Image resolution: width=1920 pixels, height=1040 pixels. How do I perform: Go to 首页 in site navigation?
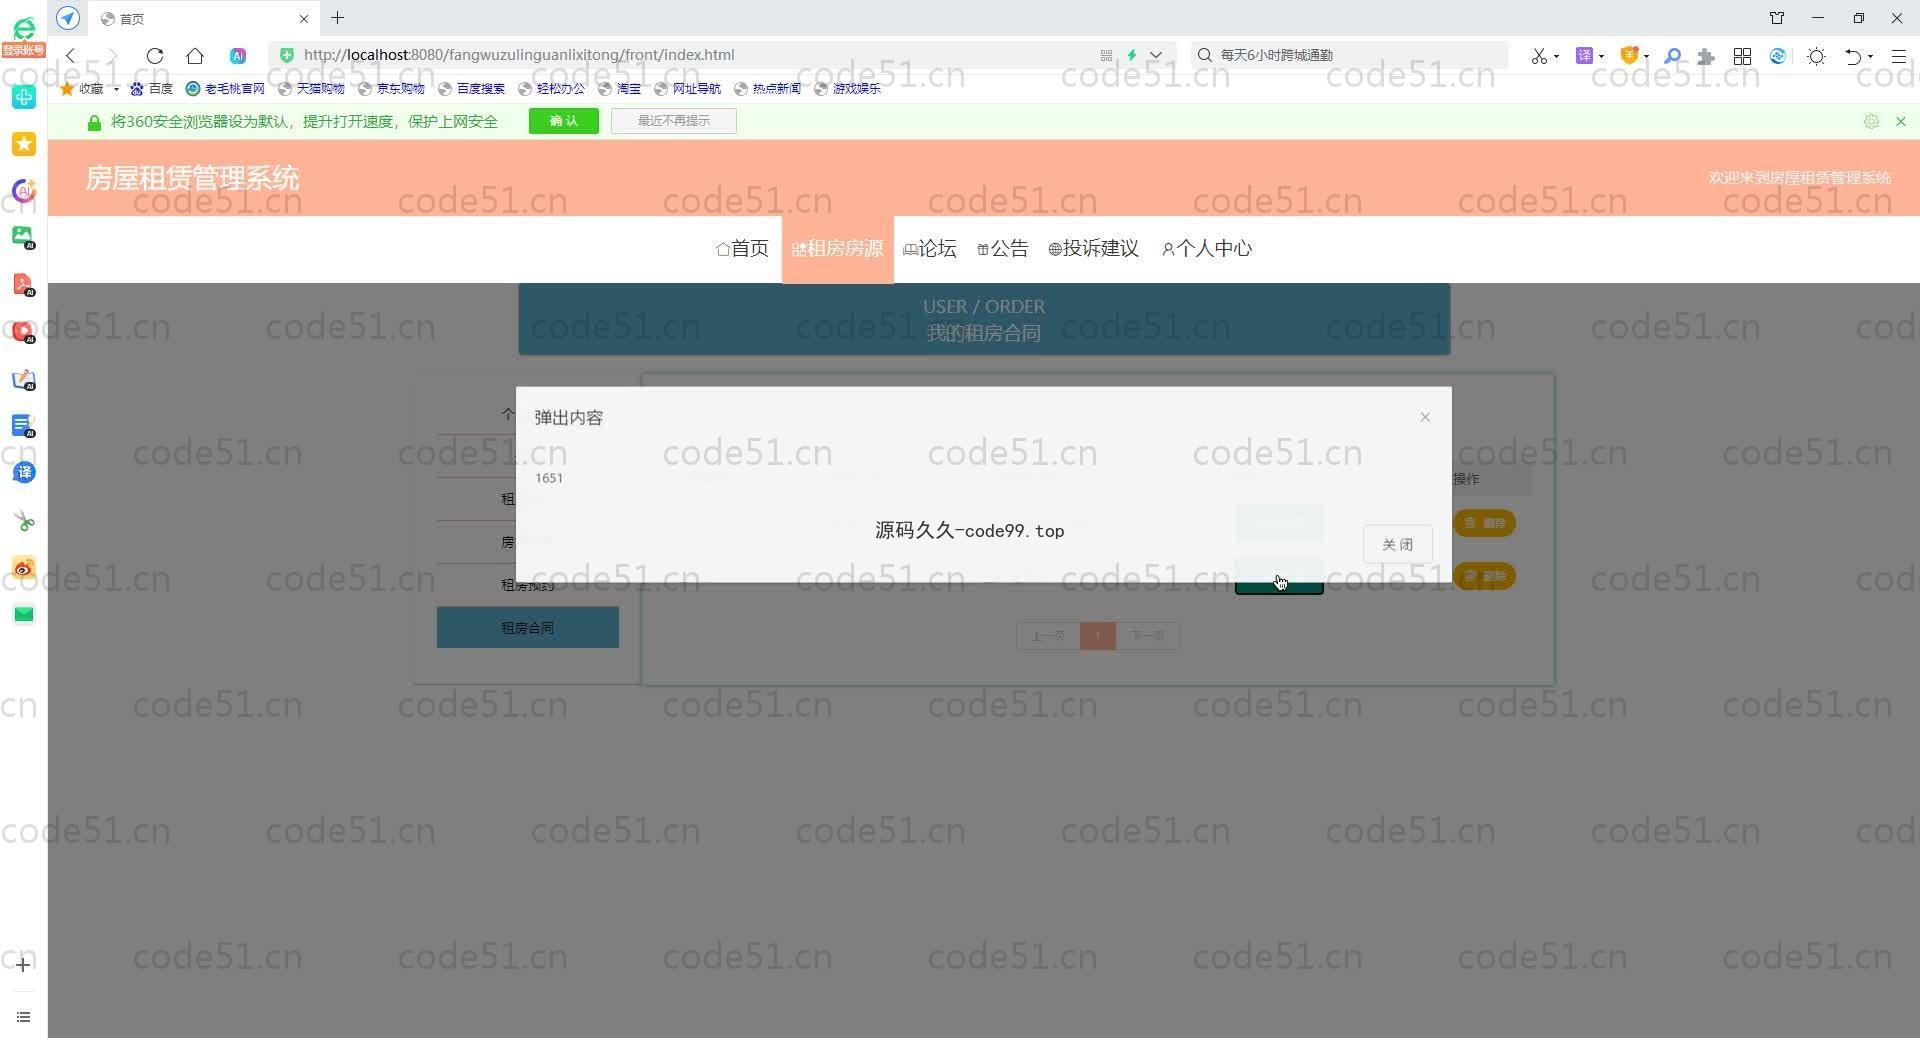(x=742, y=249)
